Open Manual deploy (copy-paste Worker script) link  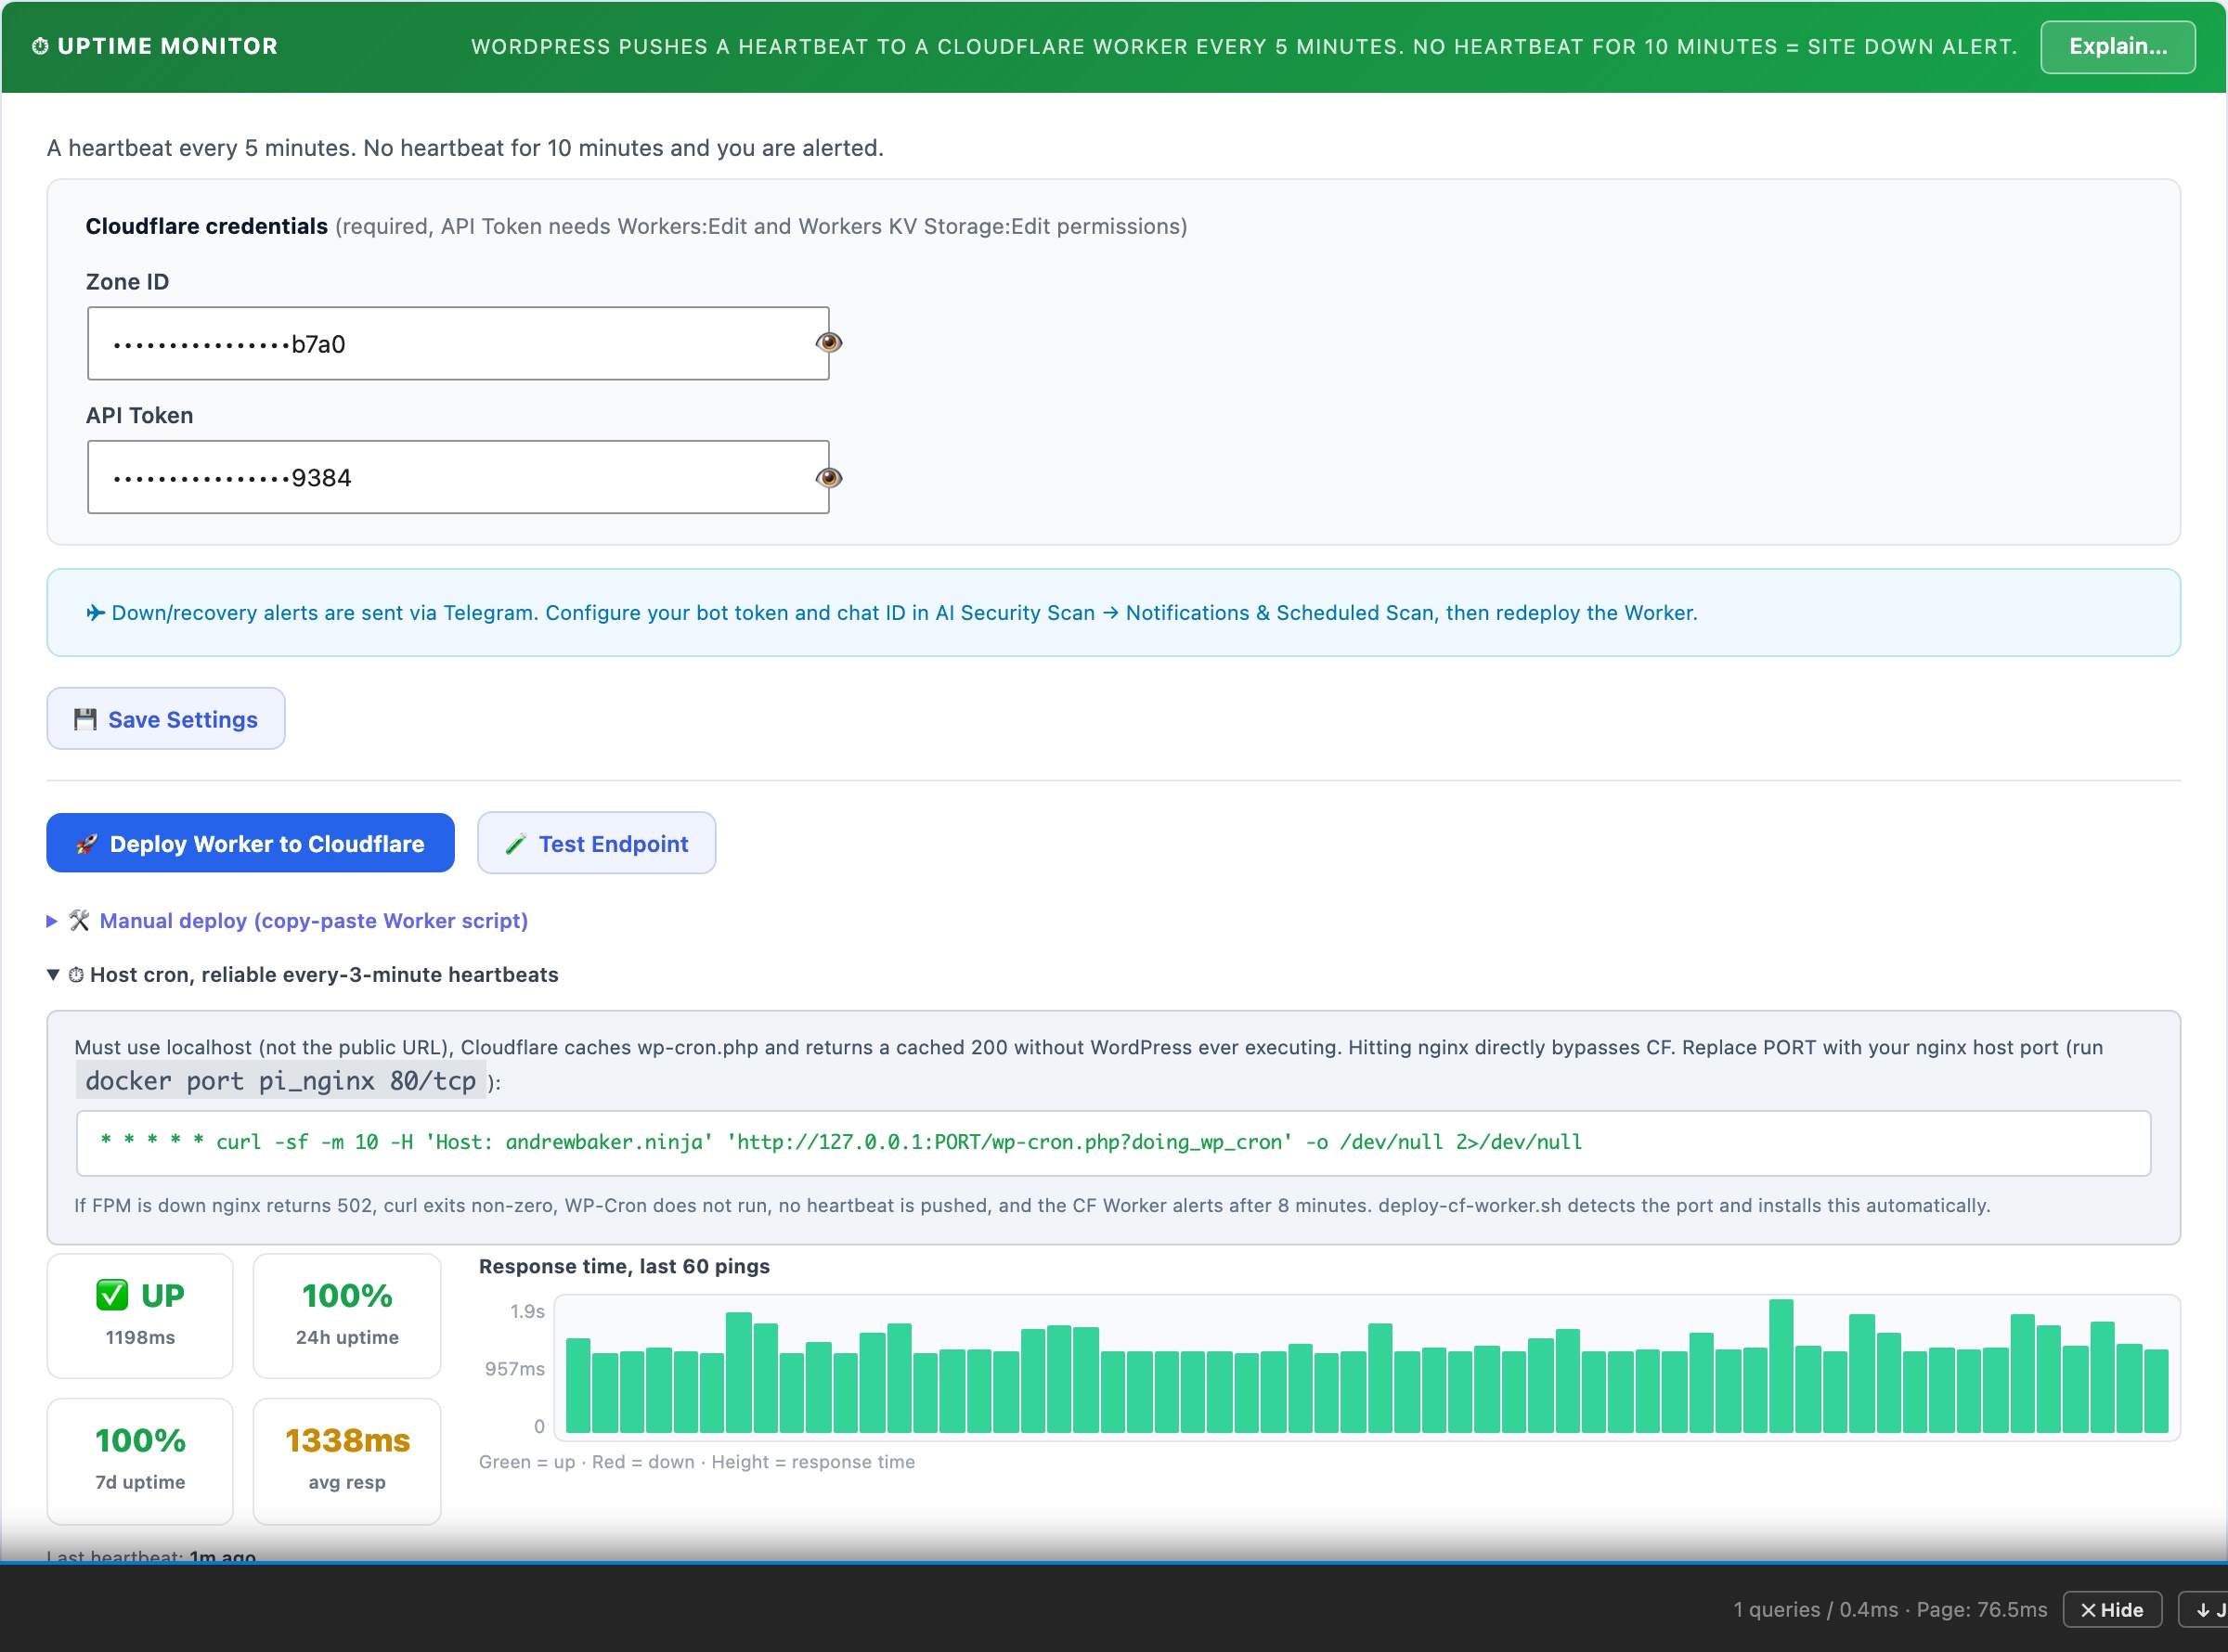[x=314, y=921]
